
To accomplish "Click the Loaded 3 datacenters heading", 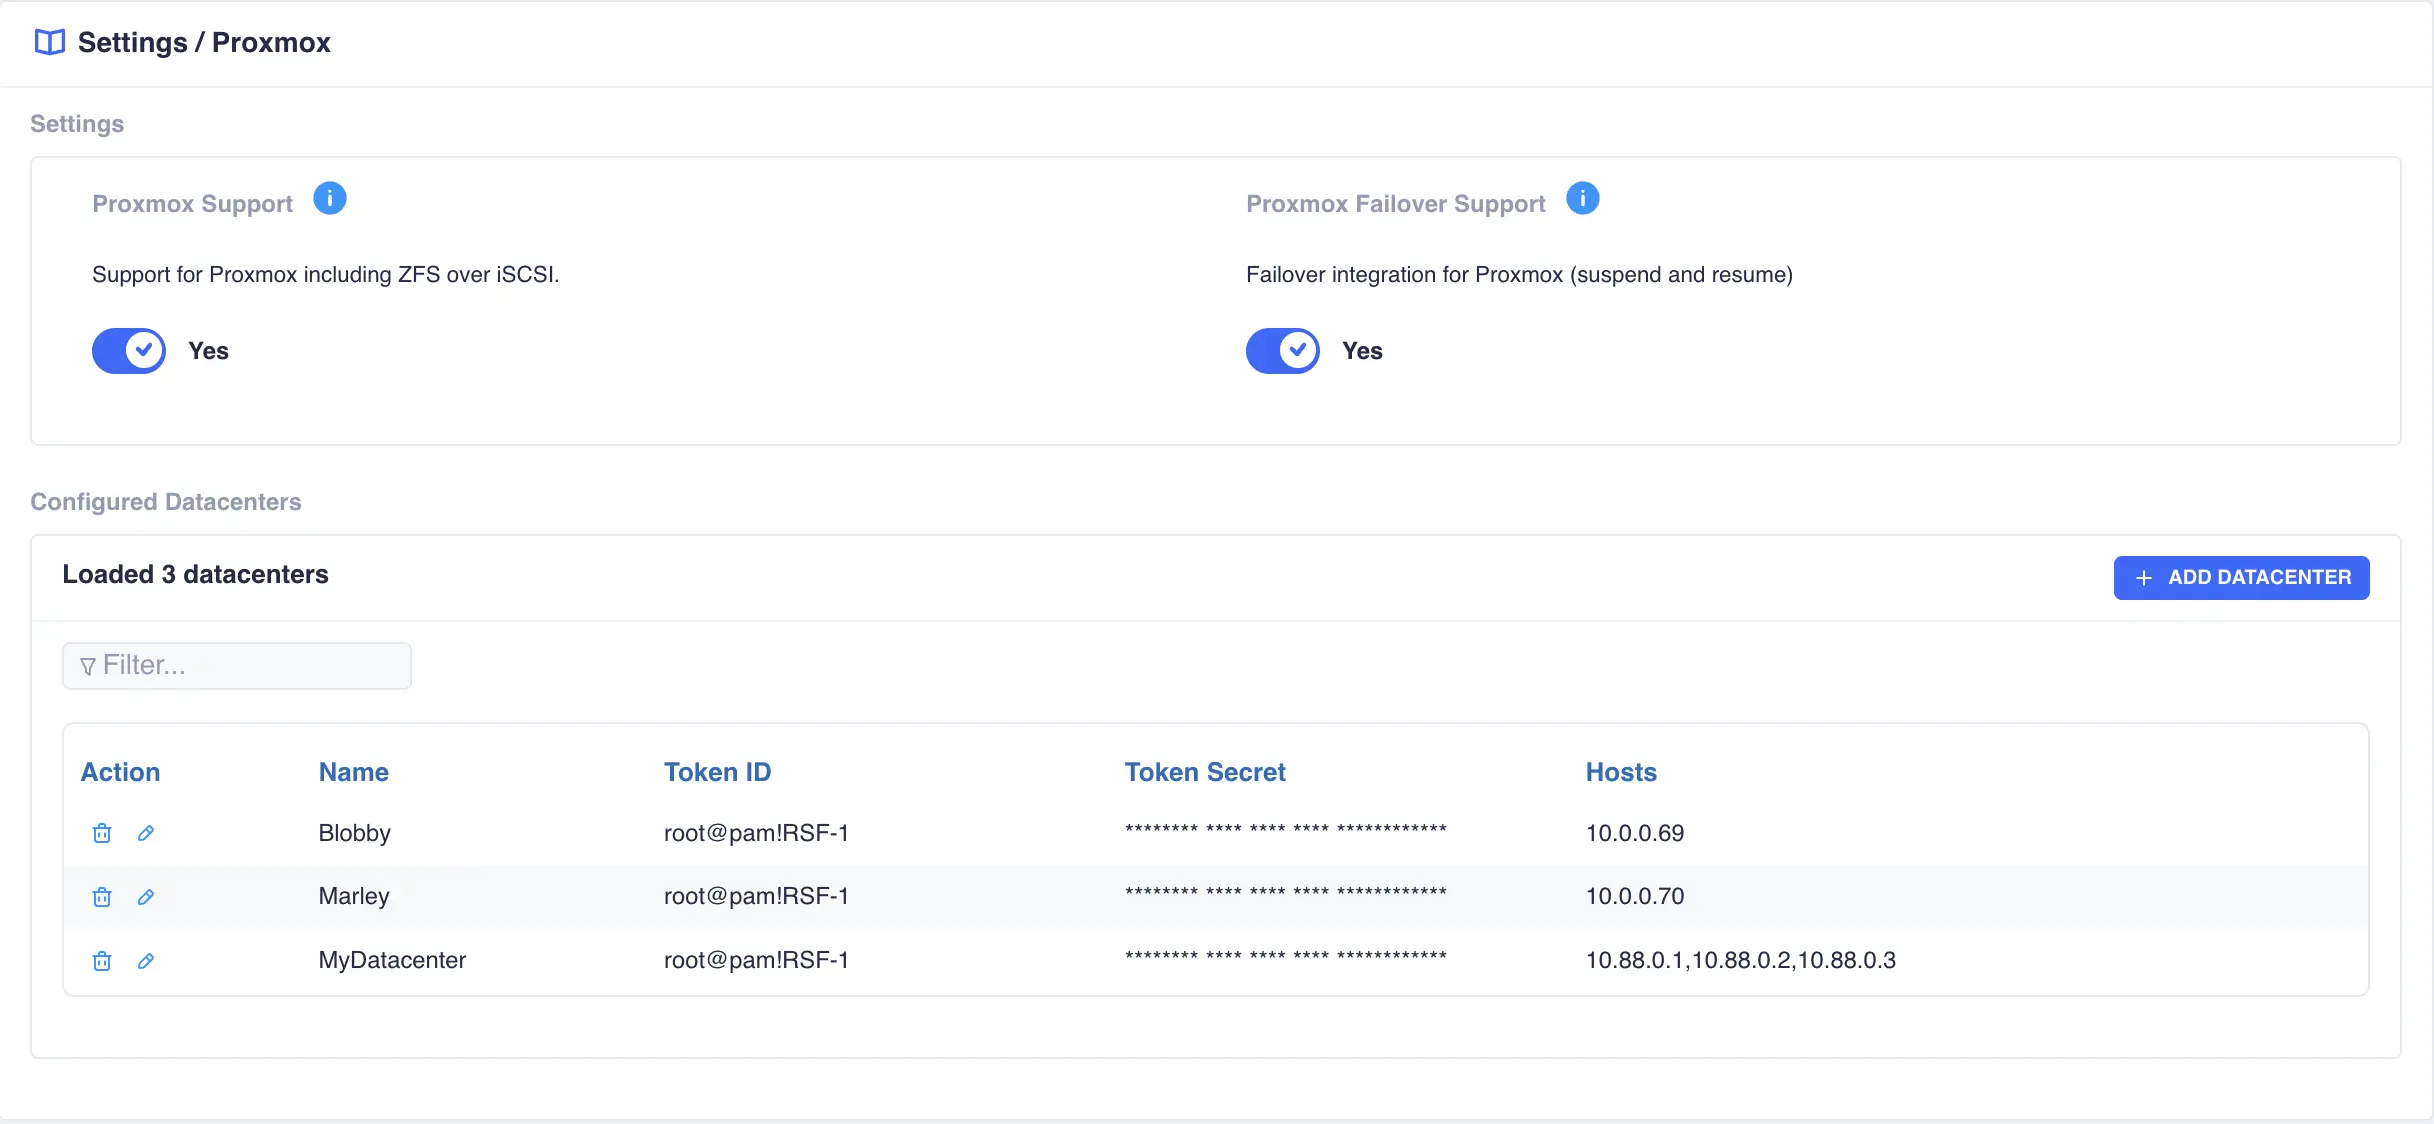I will tap(195, 574).
